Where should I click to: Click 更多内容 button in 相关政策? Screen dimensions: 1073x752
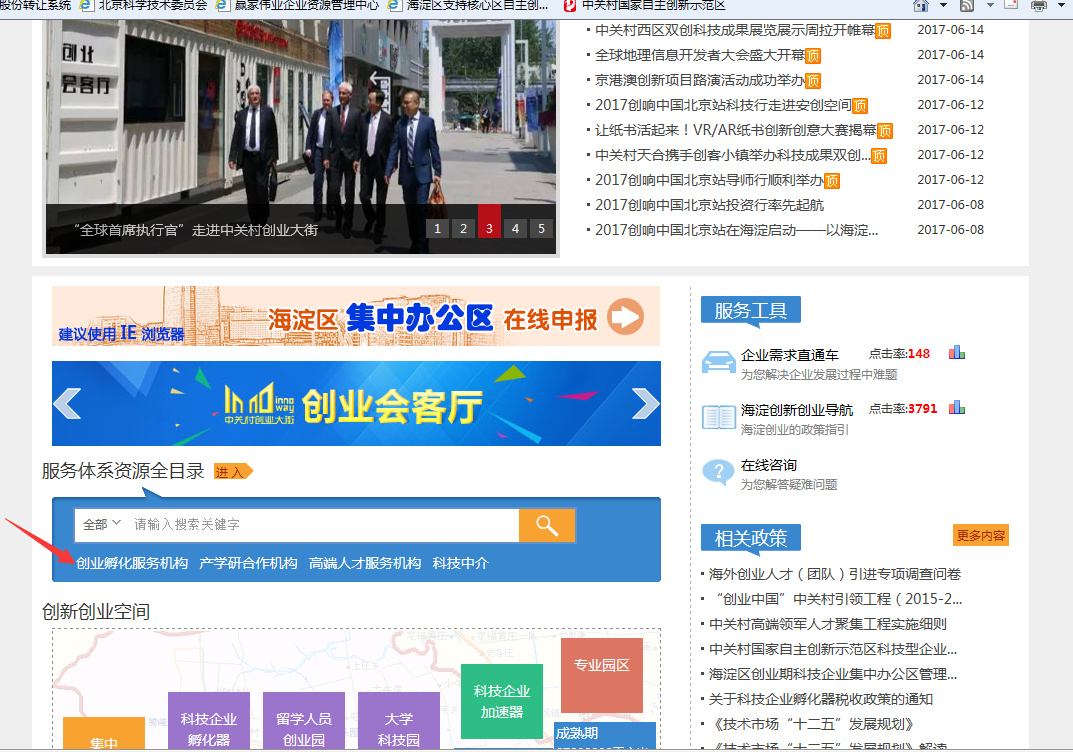tap(981, 535)
